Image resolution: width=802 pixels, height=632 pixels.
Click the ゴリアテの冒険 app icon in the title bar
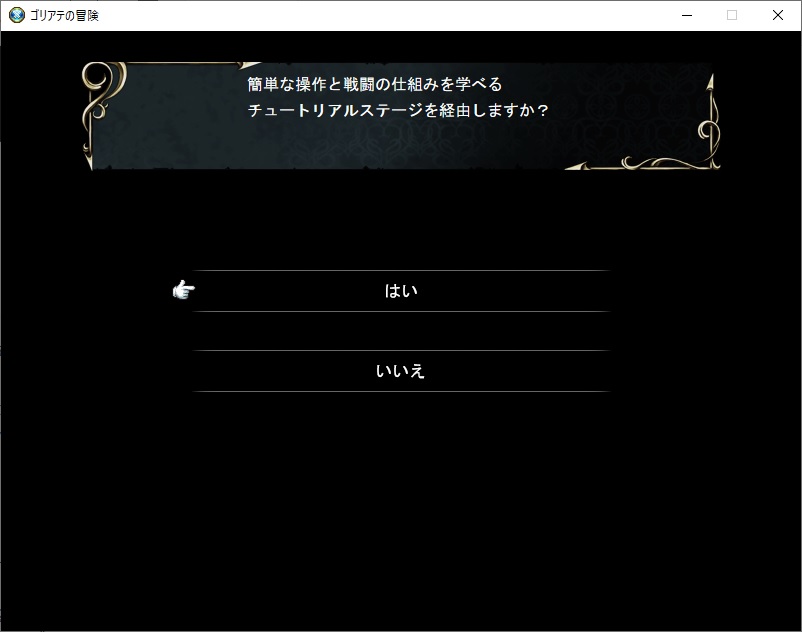(x=16, y=15)
